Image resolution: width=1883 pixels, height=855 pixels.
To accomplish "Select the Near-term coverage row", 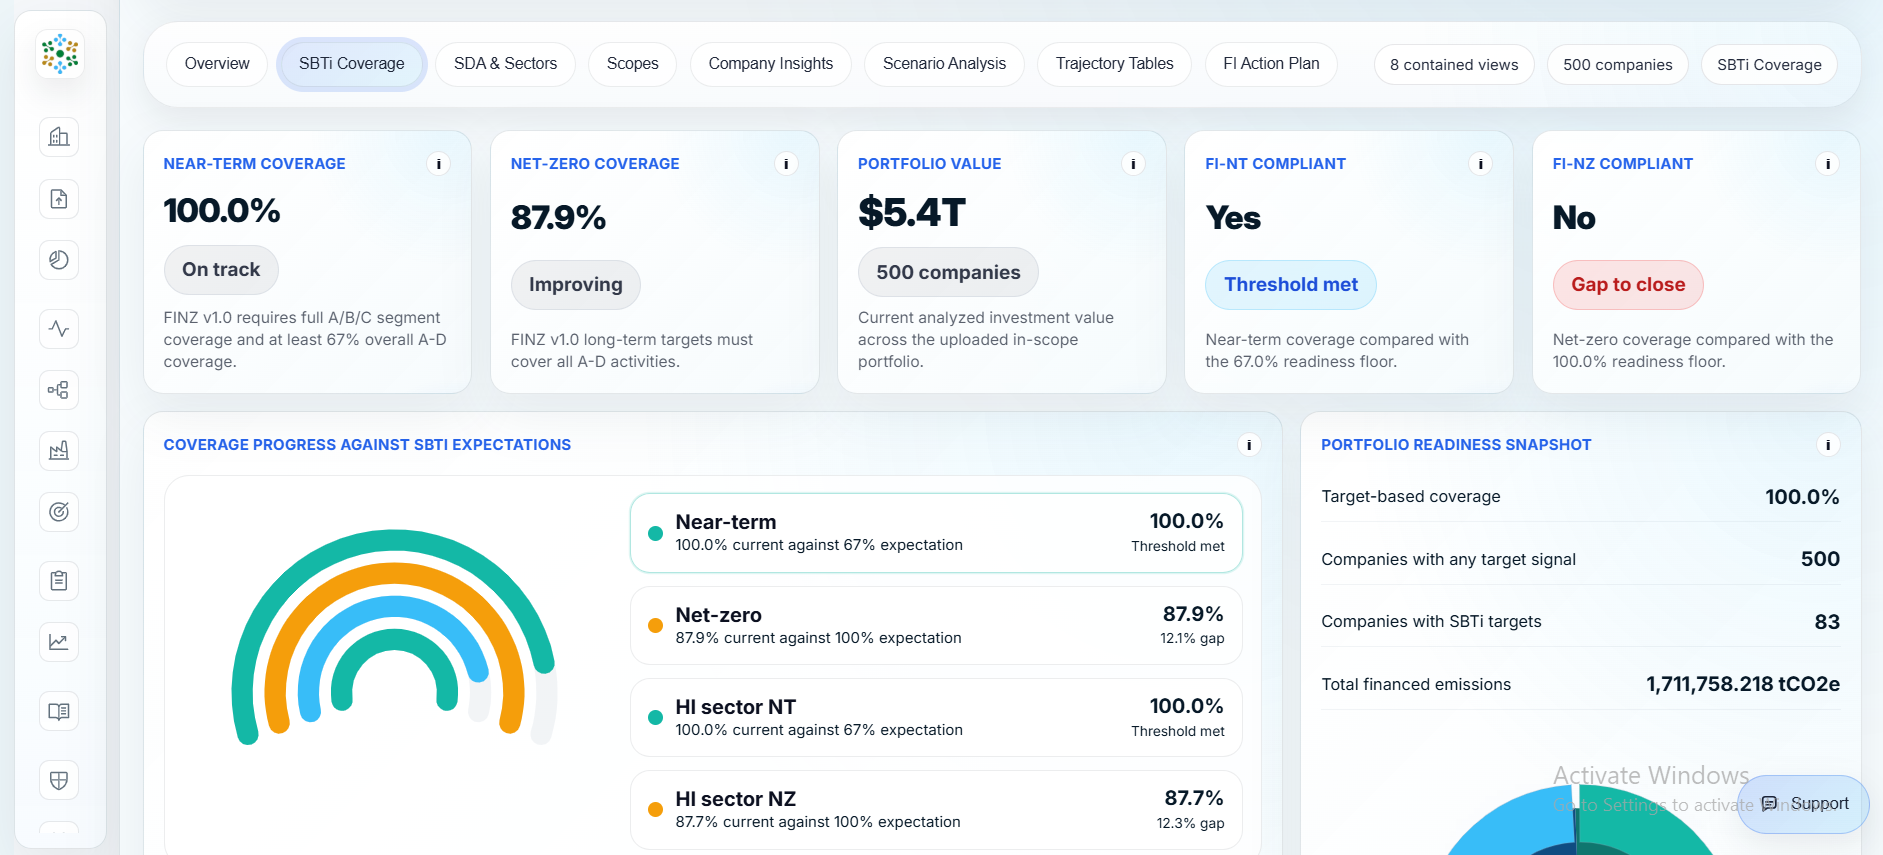I will point(936,533).
